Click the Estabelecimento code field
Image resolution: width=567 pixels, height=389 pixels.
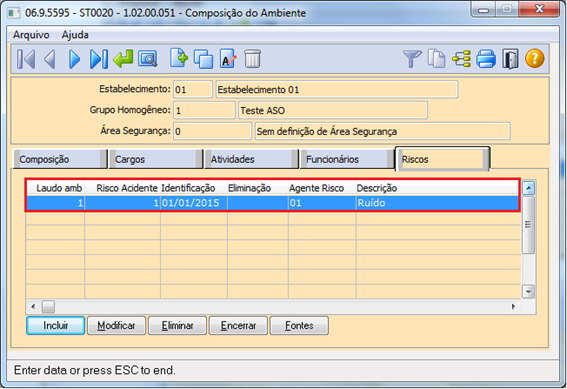[193, 89]
